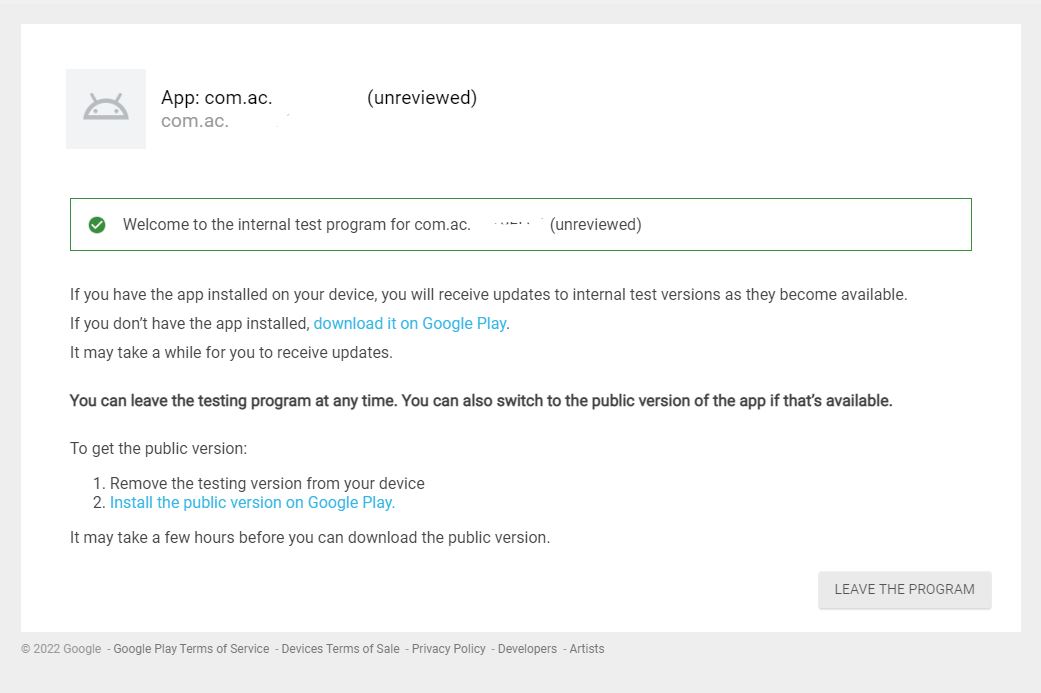Click 'Remove the testing version from your device'
Screen dimensions: 1041x693
pyautogui.click(x=267, y=483)
